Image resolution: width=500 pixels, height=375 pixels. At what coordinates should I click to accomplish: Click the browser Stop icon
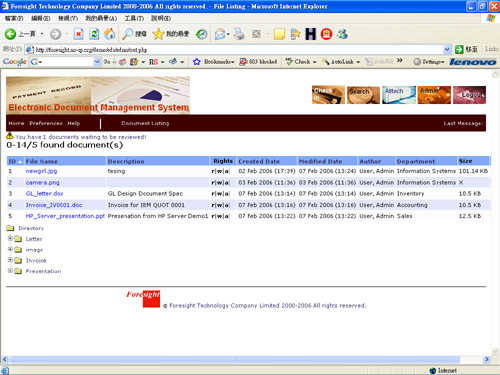(79, 34)
